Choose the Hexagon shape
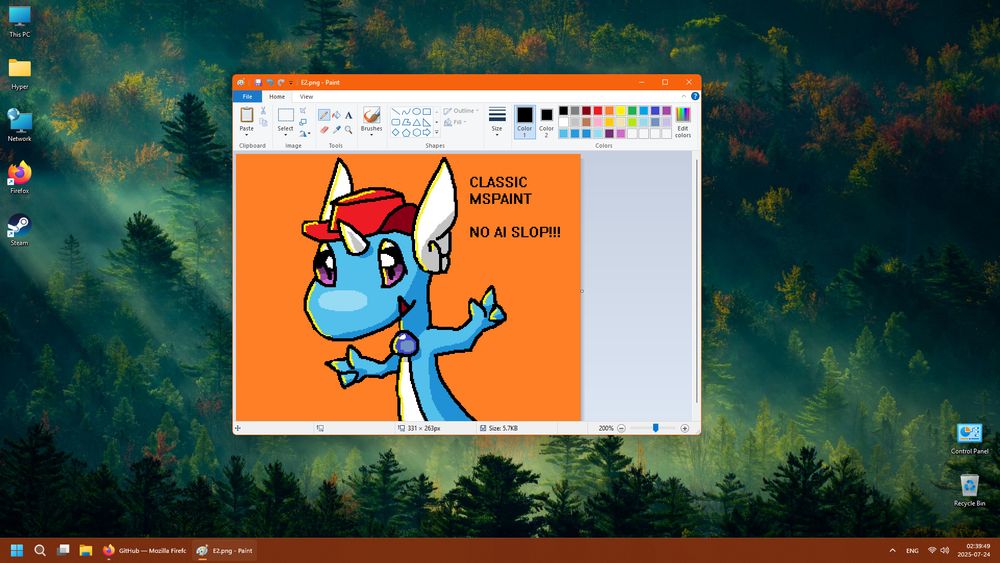The height and width of the screenshot is (563, 1000). click(x=416, y=133)
